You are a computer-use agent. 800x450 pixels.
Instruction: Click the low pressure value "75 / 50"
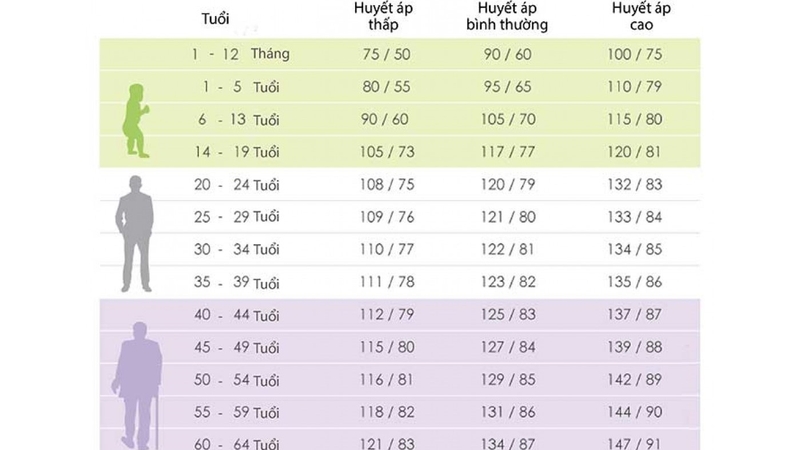(386, 54)
